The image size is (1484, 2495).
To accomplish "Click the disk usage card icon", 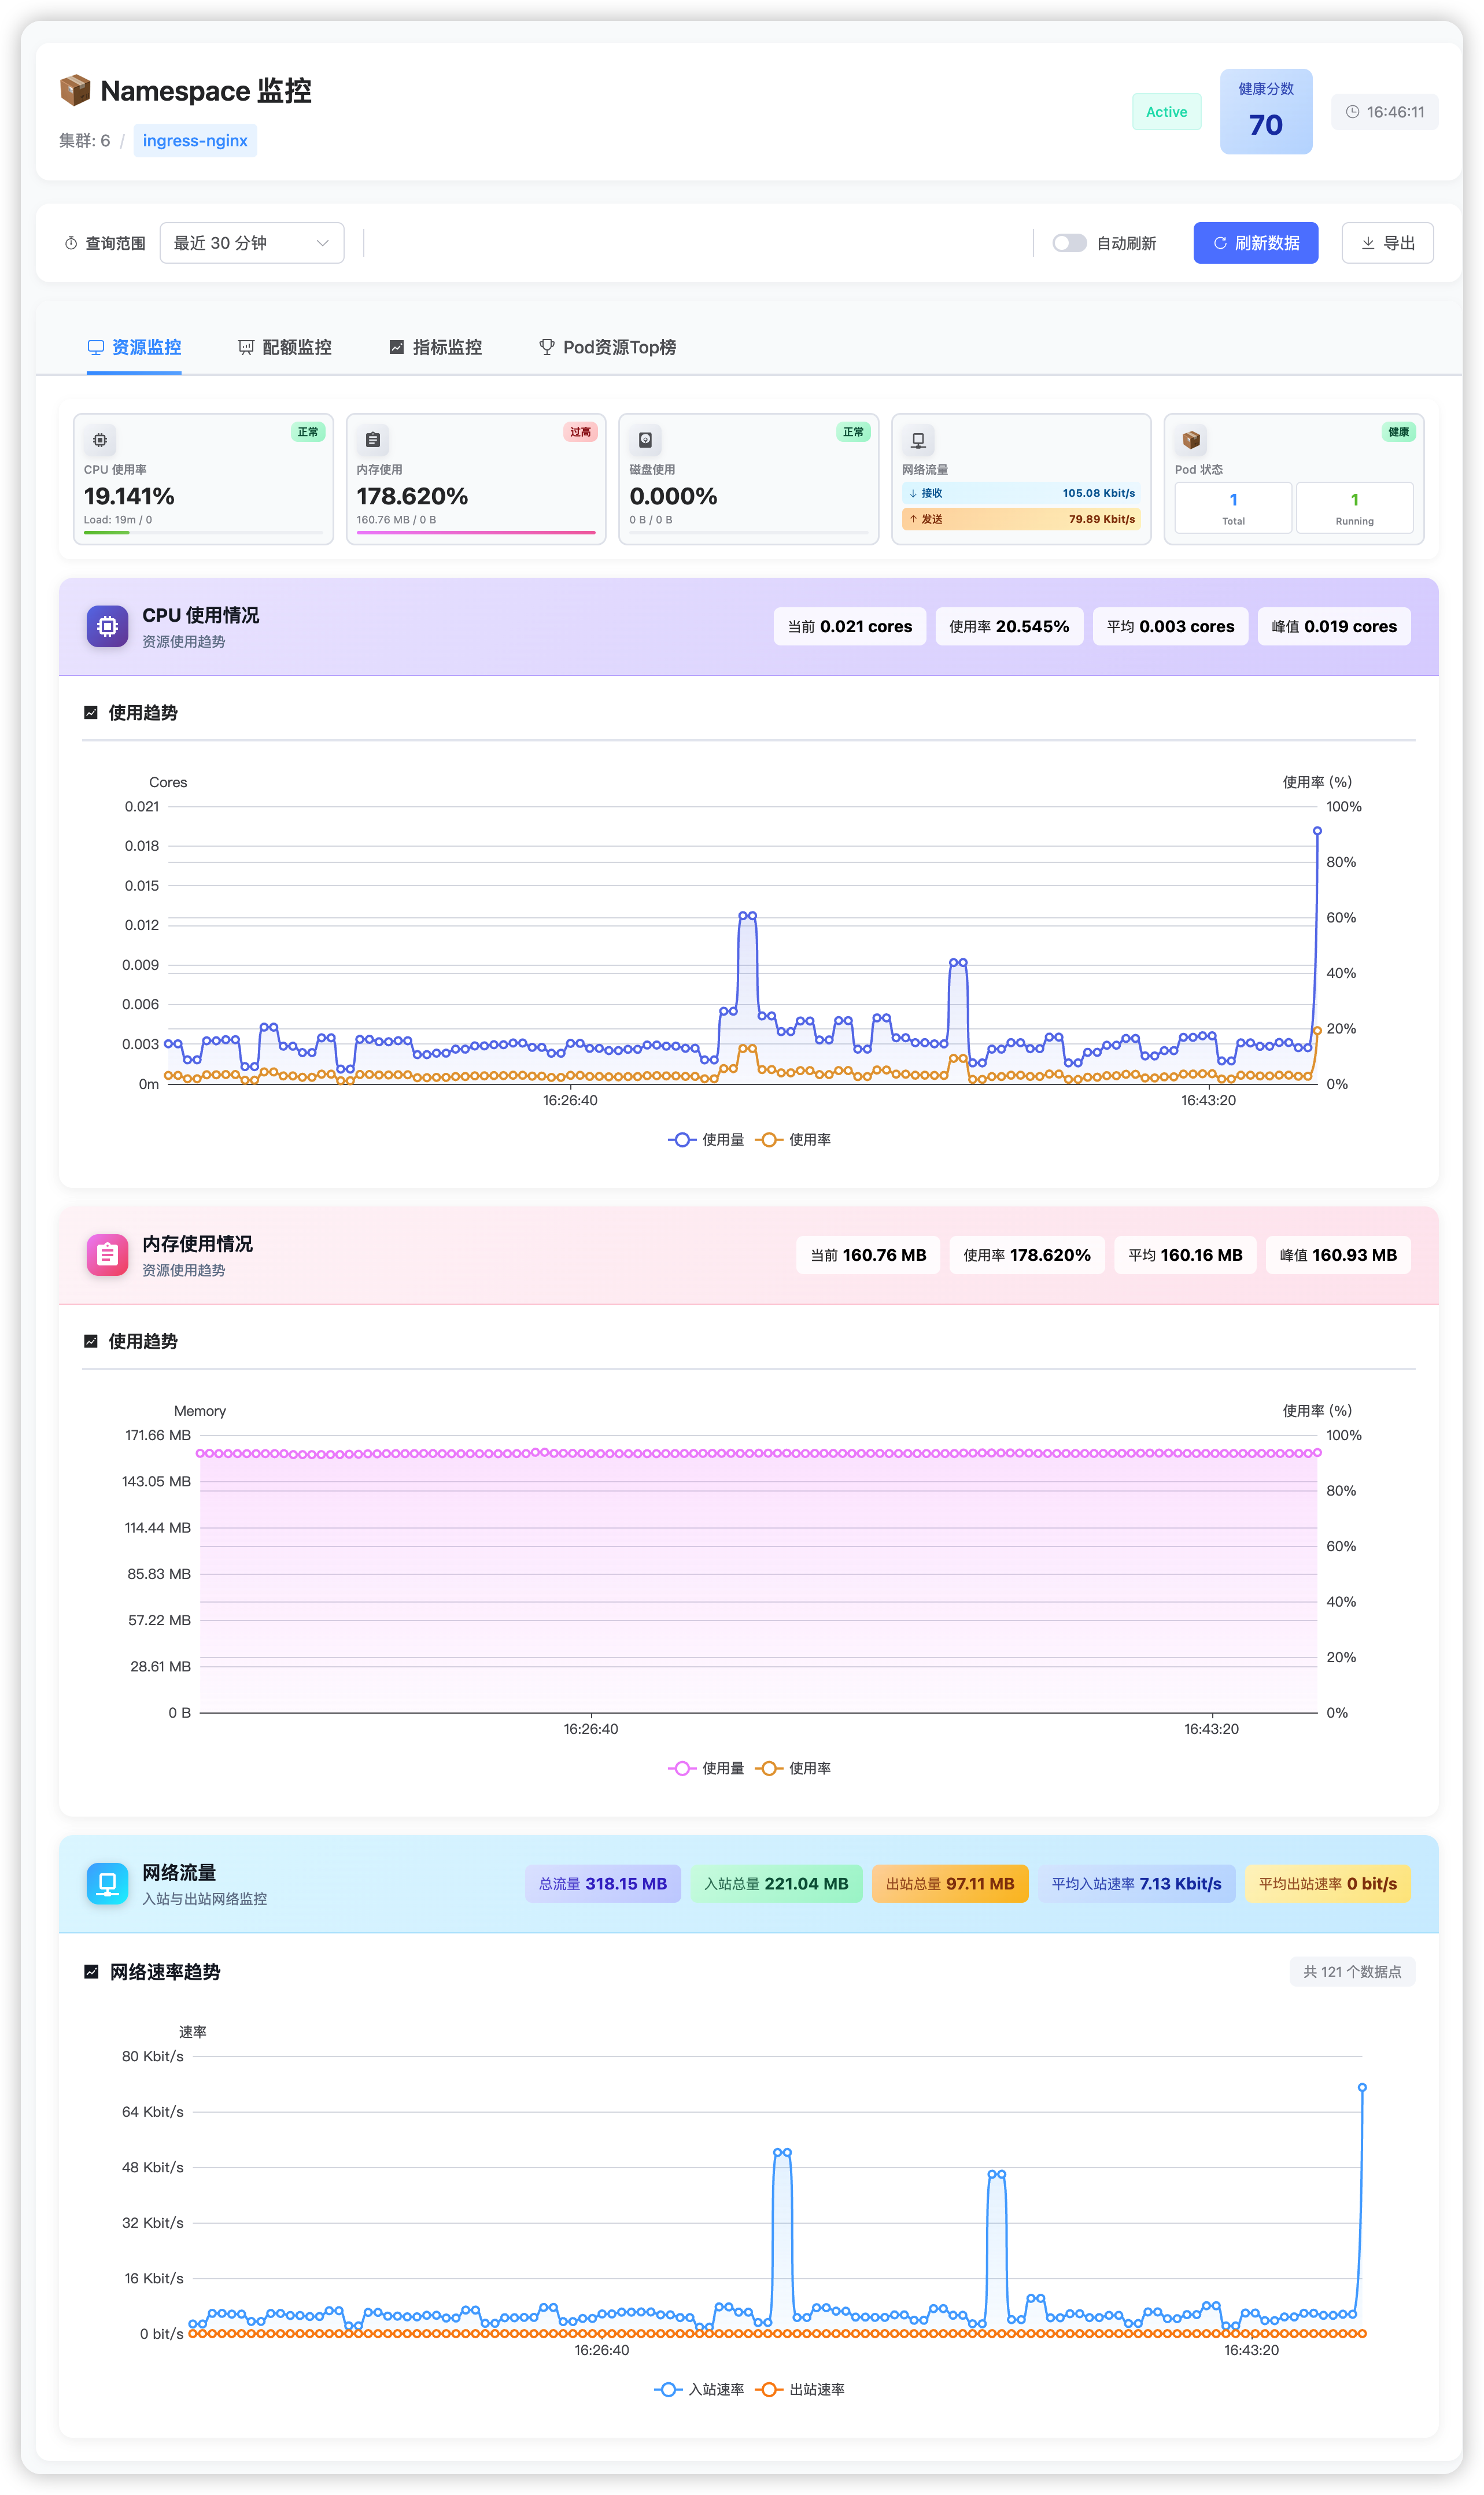I will click(645, 440).
